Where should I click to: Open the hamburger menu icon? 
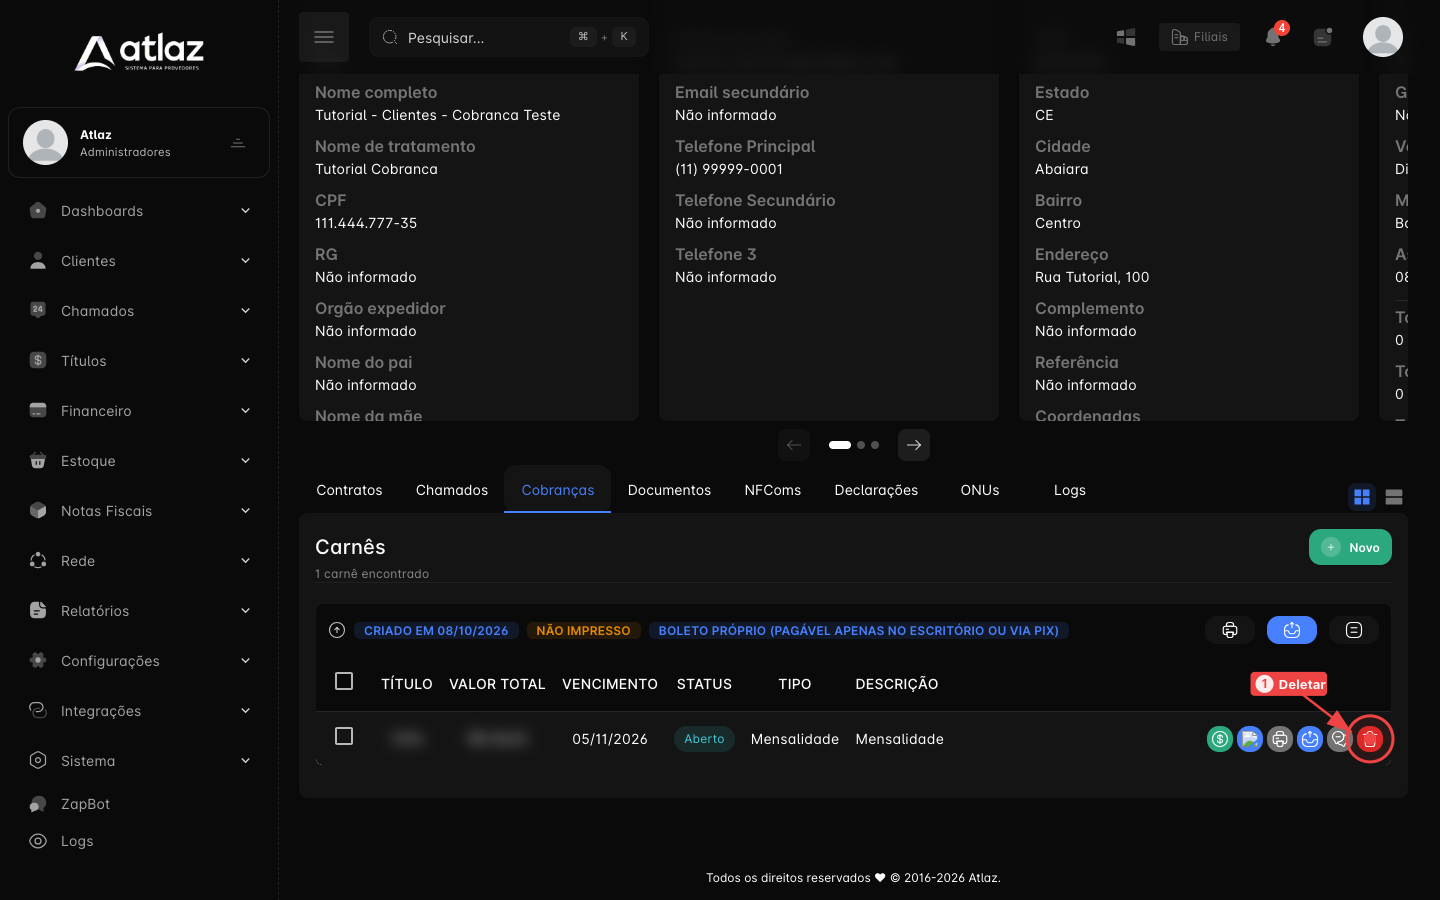[324, 37]
